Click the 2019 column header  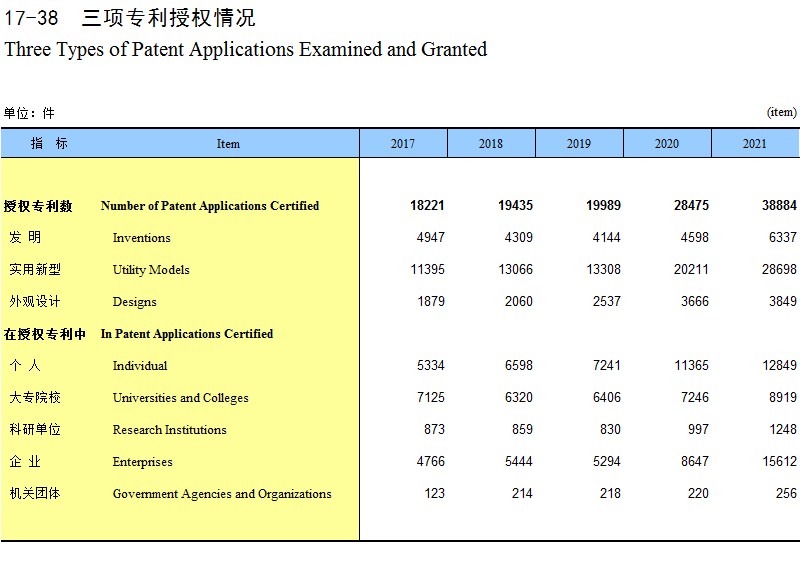click(x=579, y=143)
